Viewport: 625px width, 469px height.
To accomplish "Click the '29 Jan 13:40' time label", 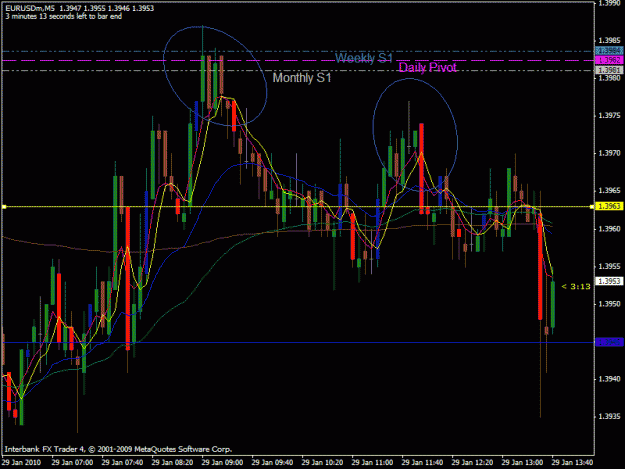I will click(572, 462).
